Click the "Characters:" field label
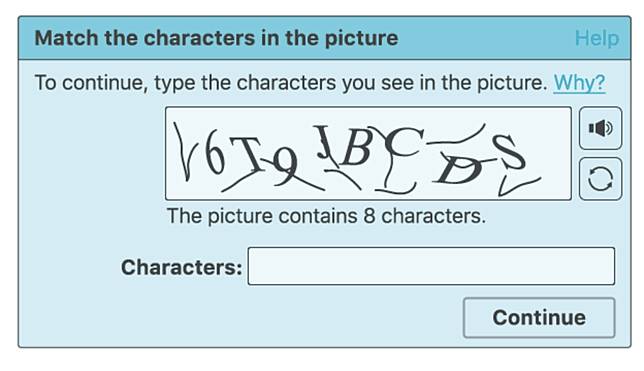Image resolution: width=644 pixels, height=371 pixels. tap(181, 267)
